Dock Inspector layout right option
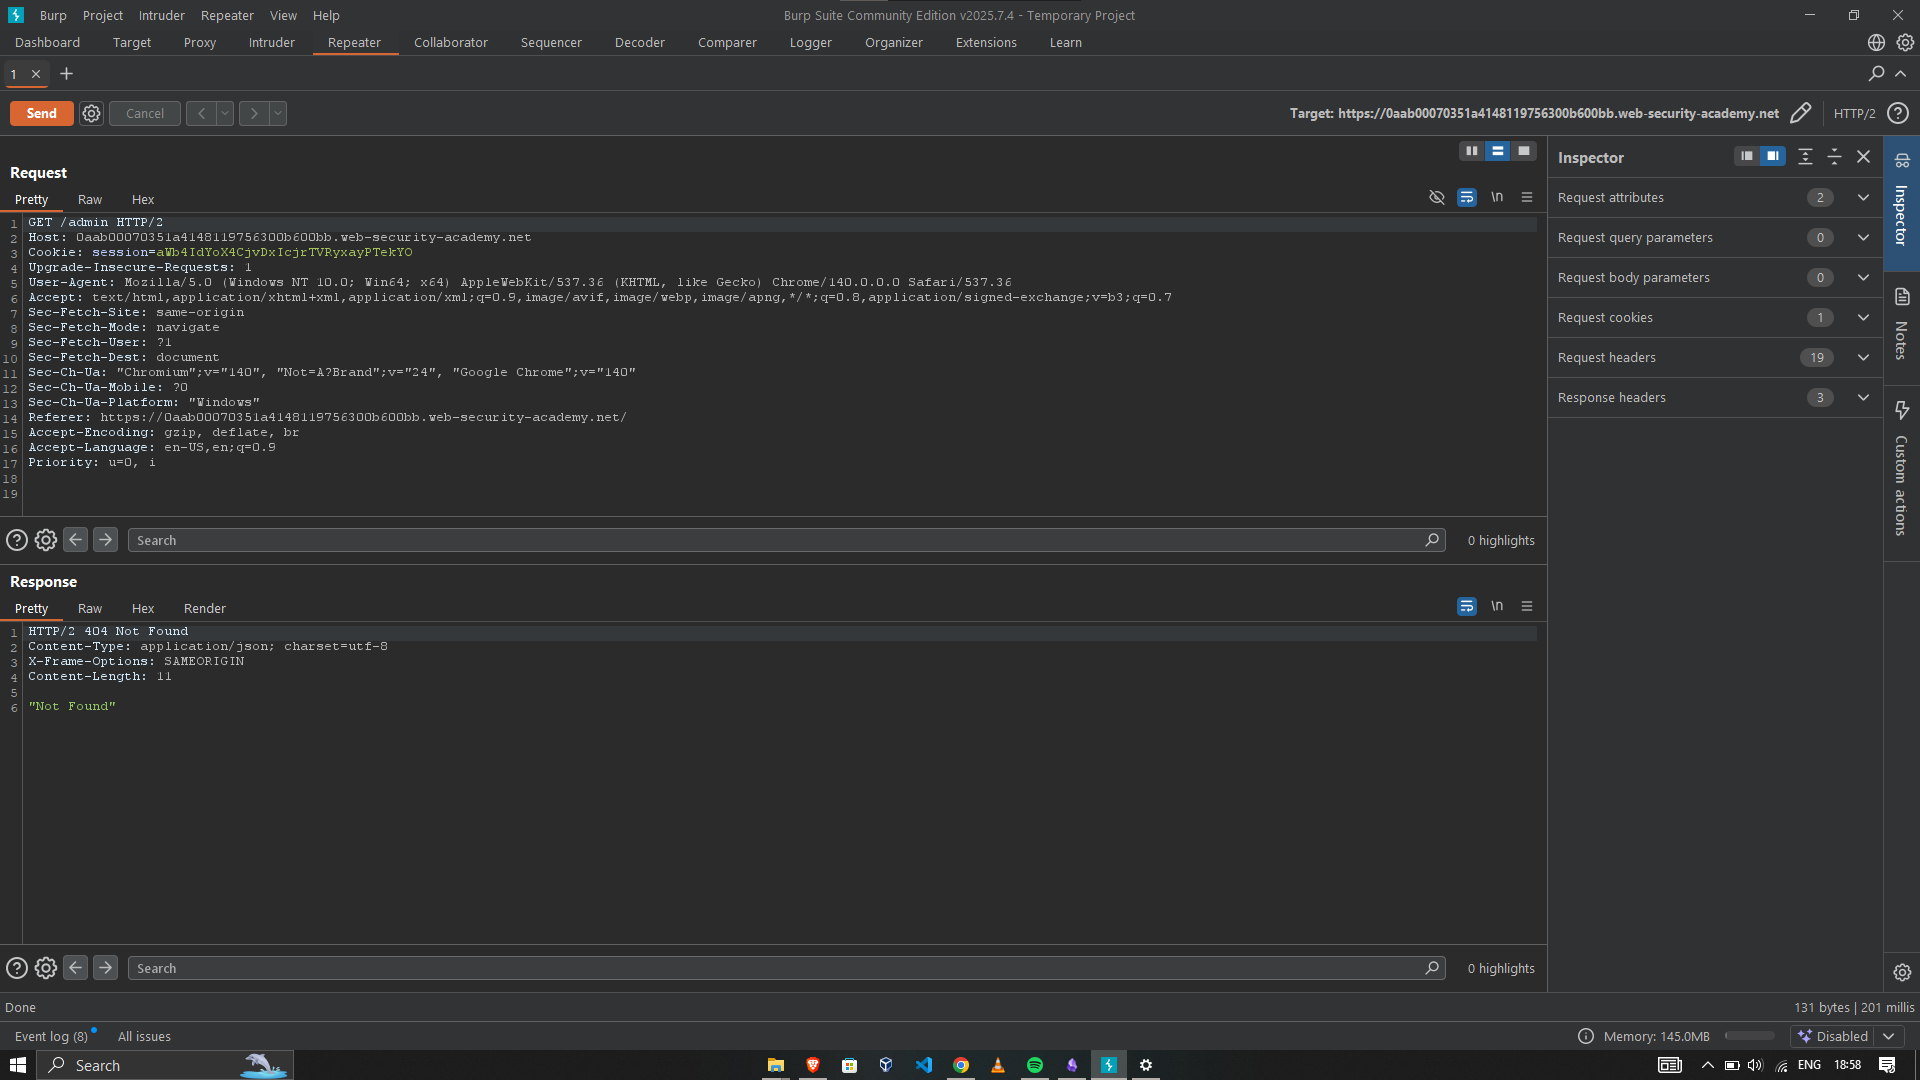1920x1080 pixels. (1772, 157)
